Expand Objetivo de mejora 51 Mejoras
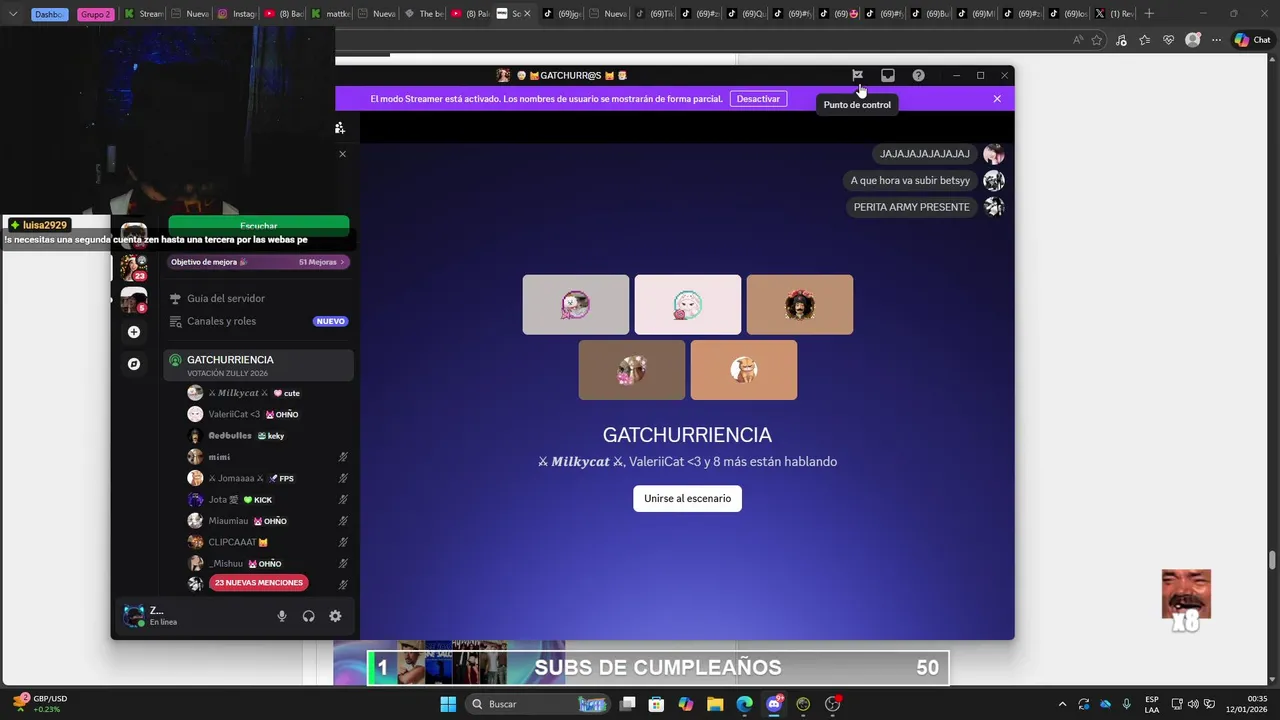Viewport: 1280px width, 720px height. click(258, 262)
